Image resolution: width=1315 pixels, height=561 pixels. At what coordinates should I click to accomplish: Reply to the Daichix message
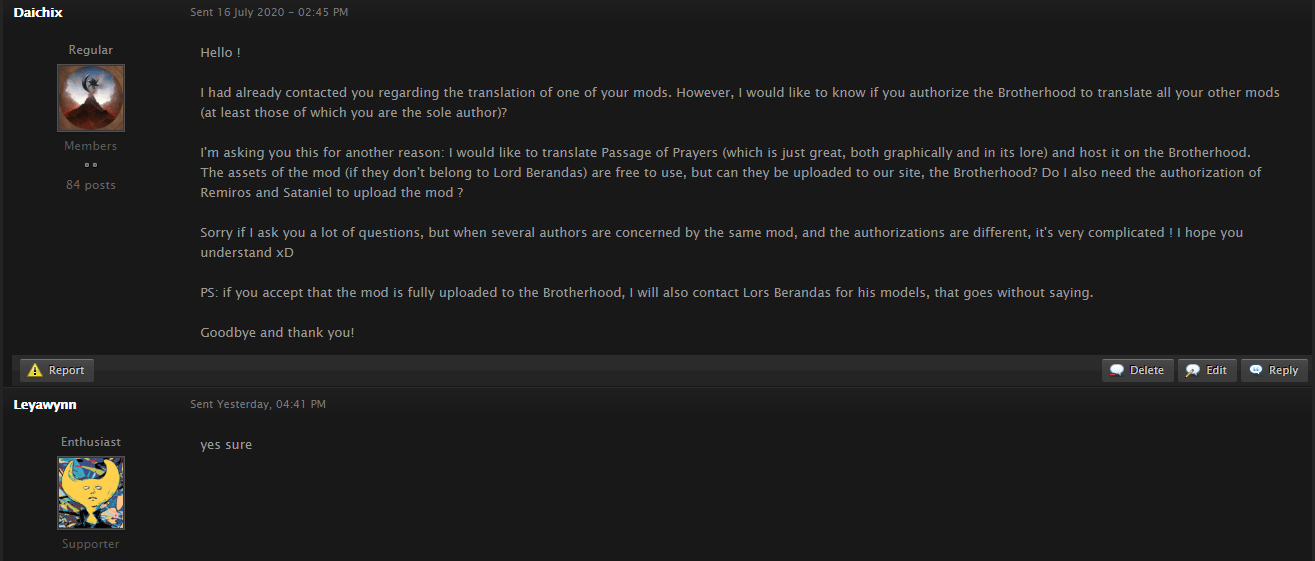[1274, 370]
